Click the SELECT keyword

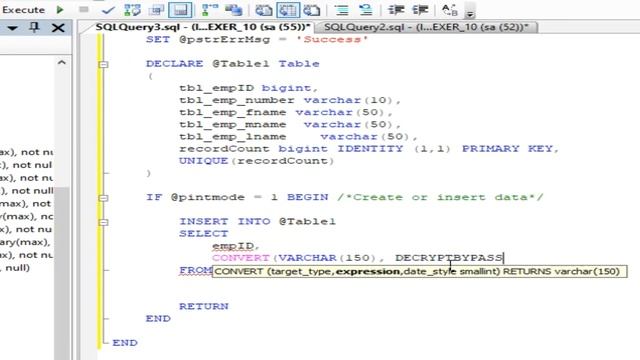tap(203, 234)
